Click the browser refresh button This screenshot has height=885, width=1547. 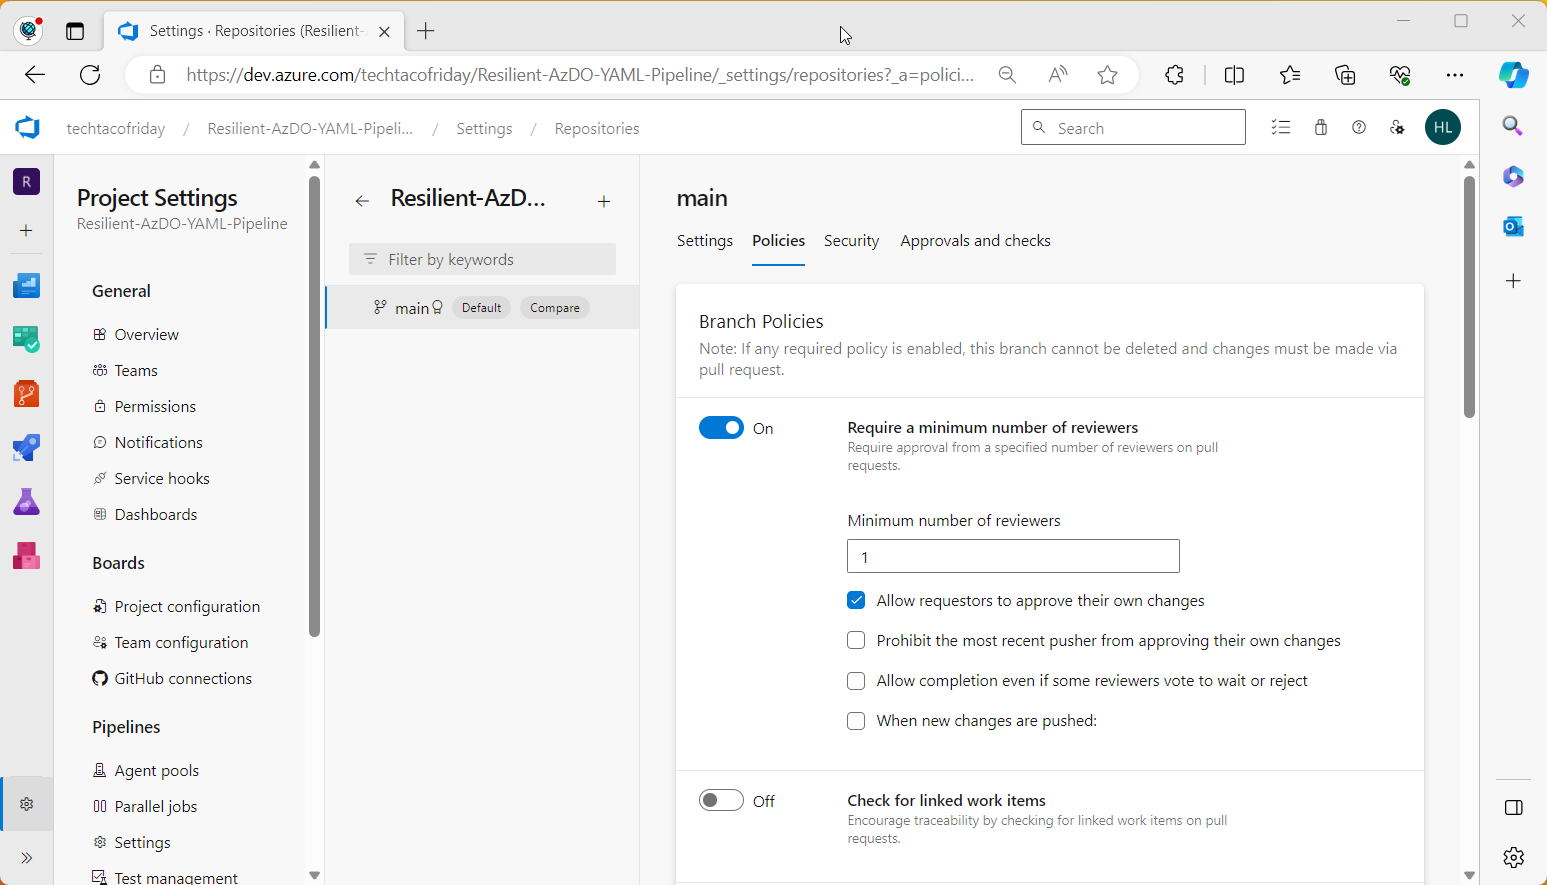90,75
